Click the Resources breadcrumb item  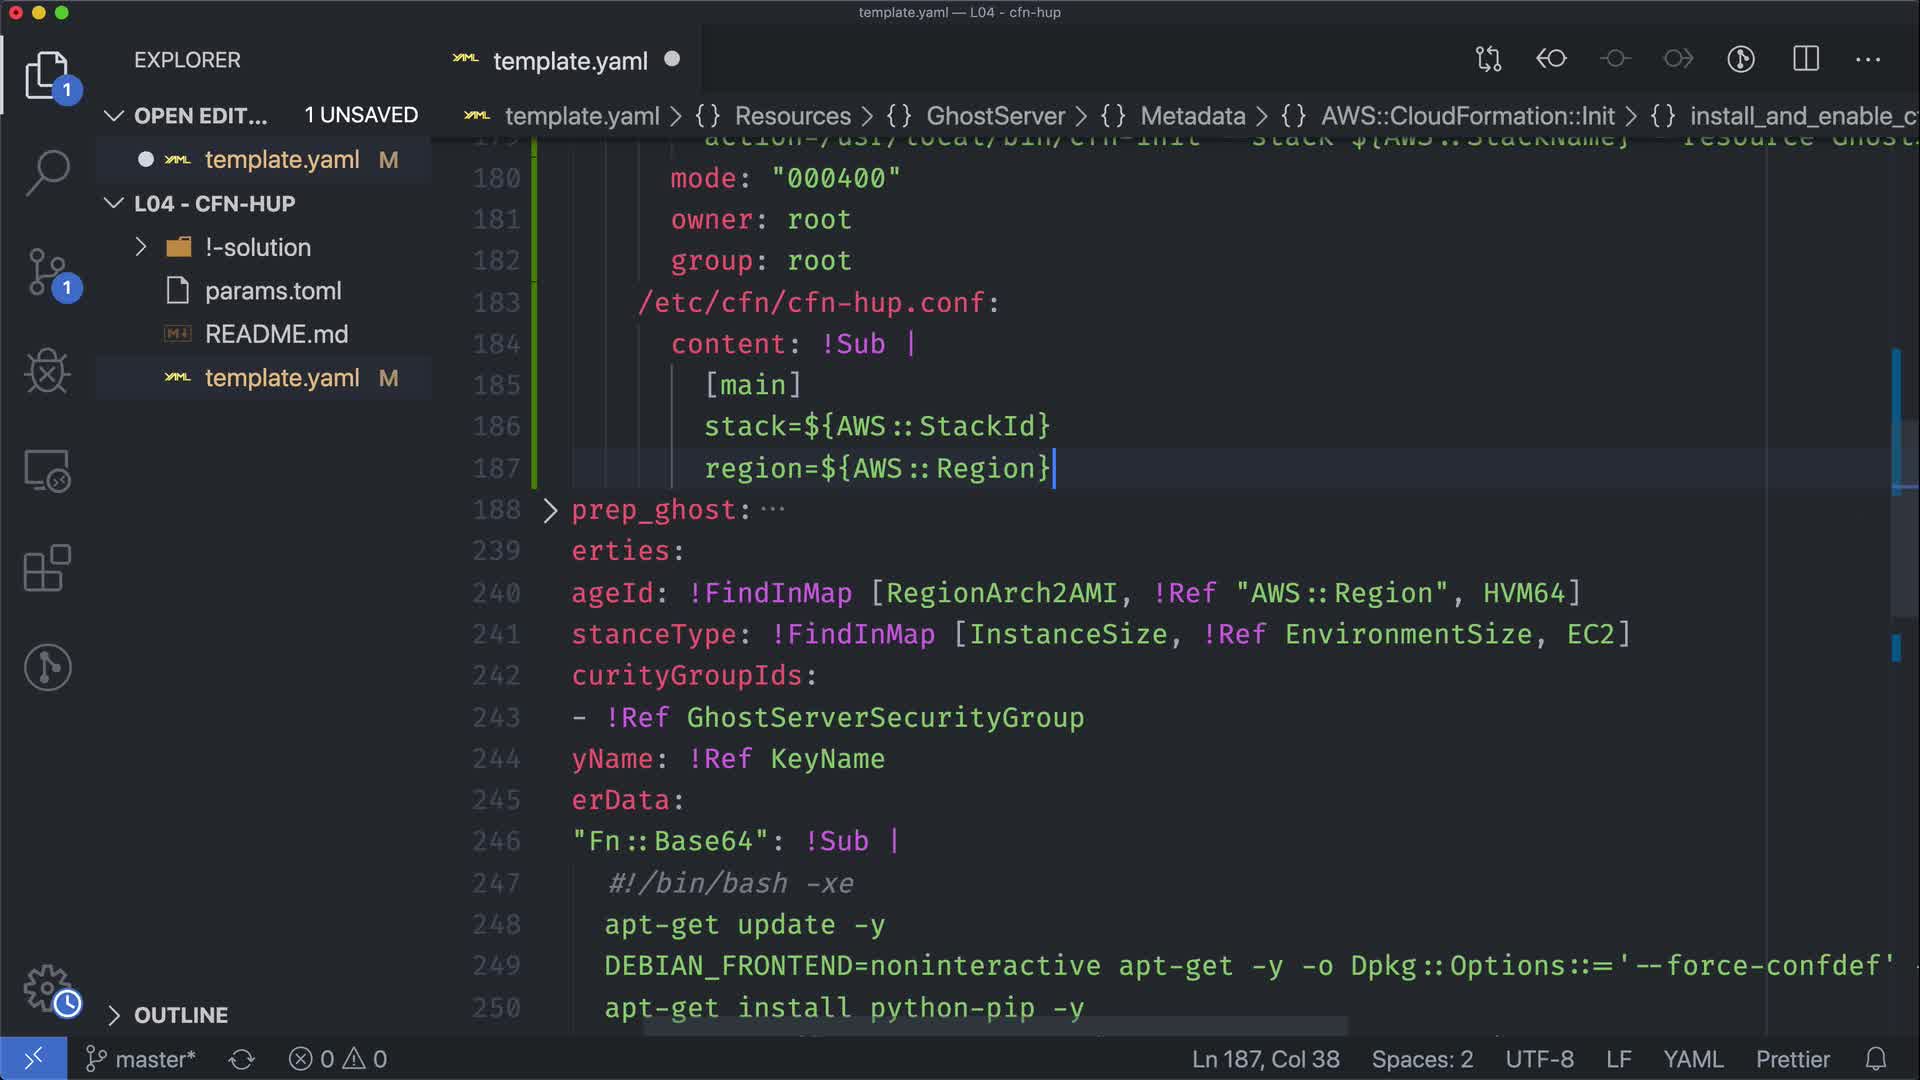click(x=792, y=116)
